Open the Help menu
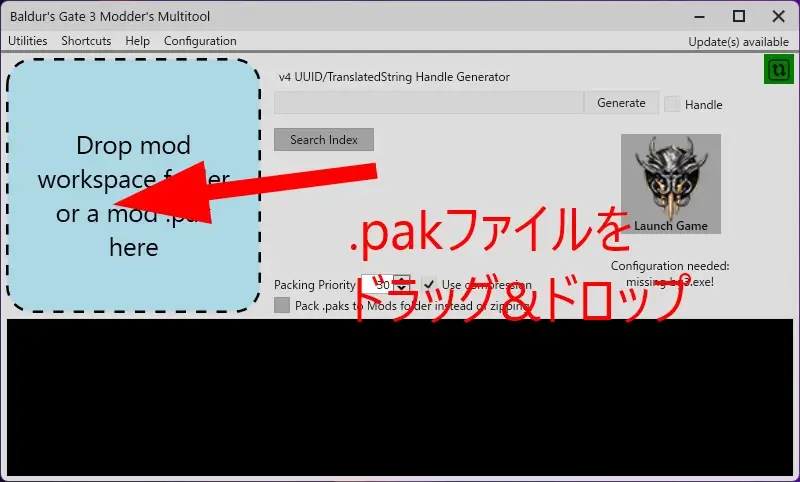The width and height of the screenshot is (800, 482). pyautogui.click(x=137, y=41)
